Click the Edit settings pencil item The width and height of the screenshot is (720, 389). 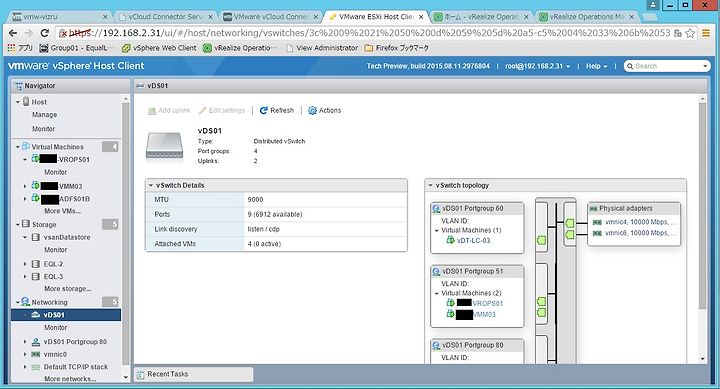222,110
